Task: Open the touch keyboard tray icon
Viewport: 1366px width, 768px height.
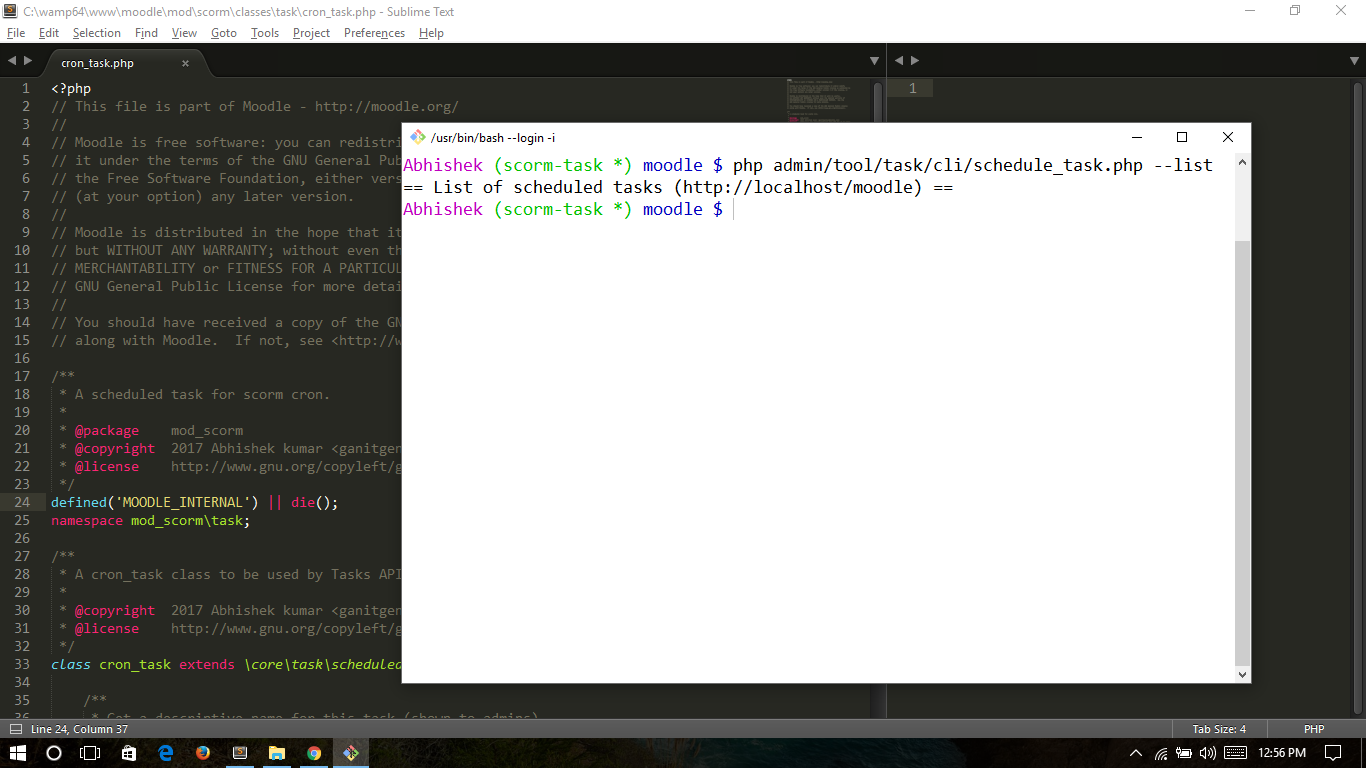Action: tap(1235, 753)
